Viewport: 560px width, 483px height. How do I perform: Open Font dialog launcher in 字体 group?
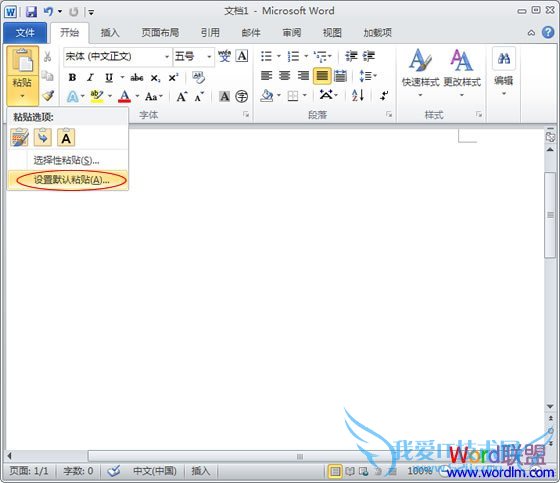pos(246,114)
